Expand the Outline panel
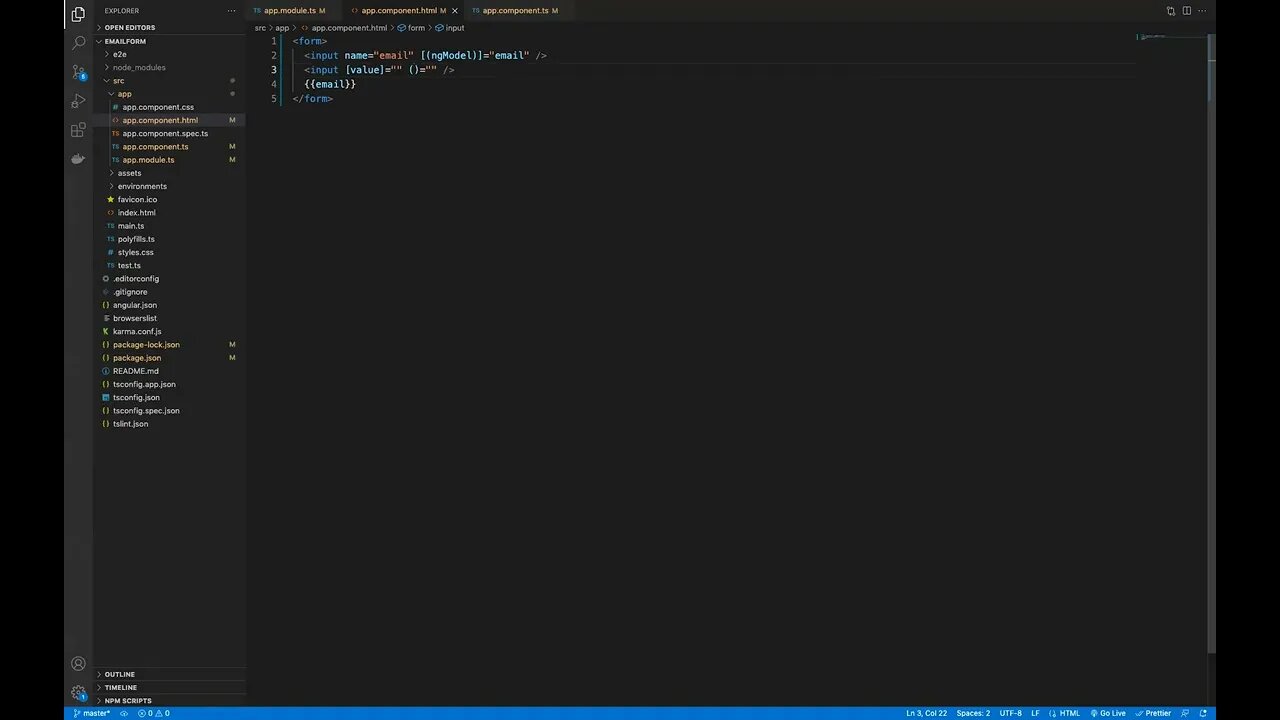This screenshot has width=1280, height=720. point(170,674)
